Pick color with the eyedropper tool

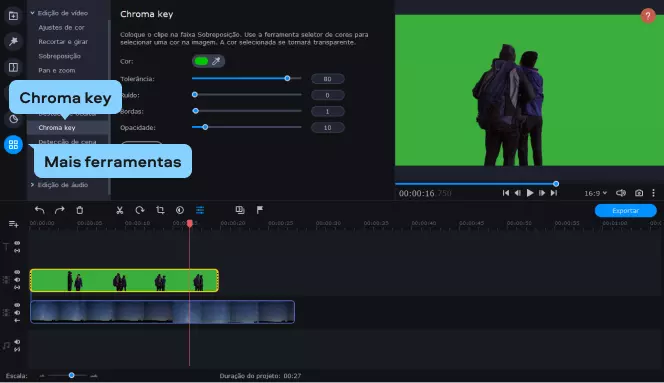point(216,61)
